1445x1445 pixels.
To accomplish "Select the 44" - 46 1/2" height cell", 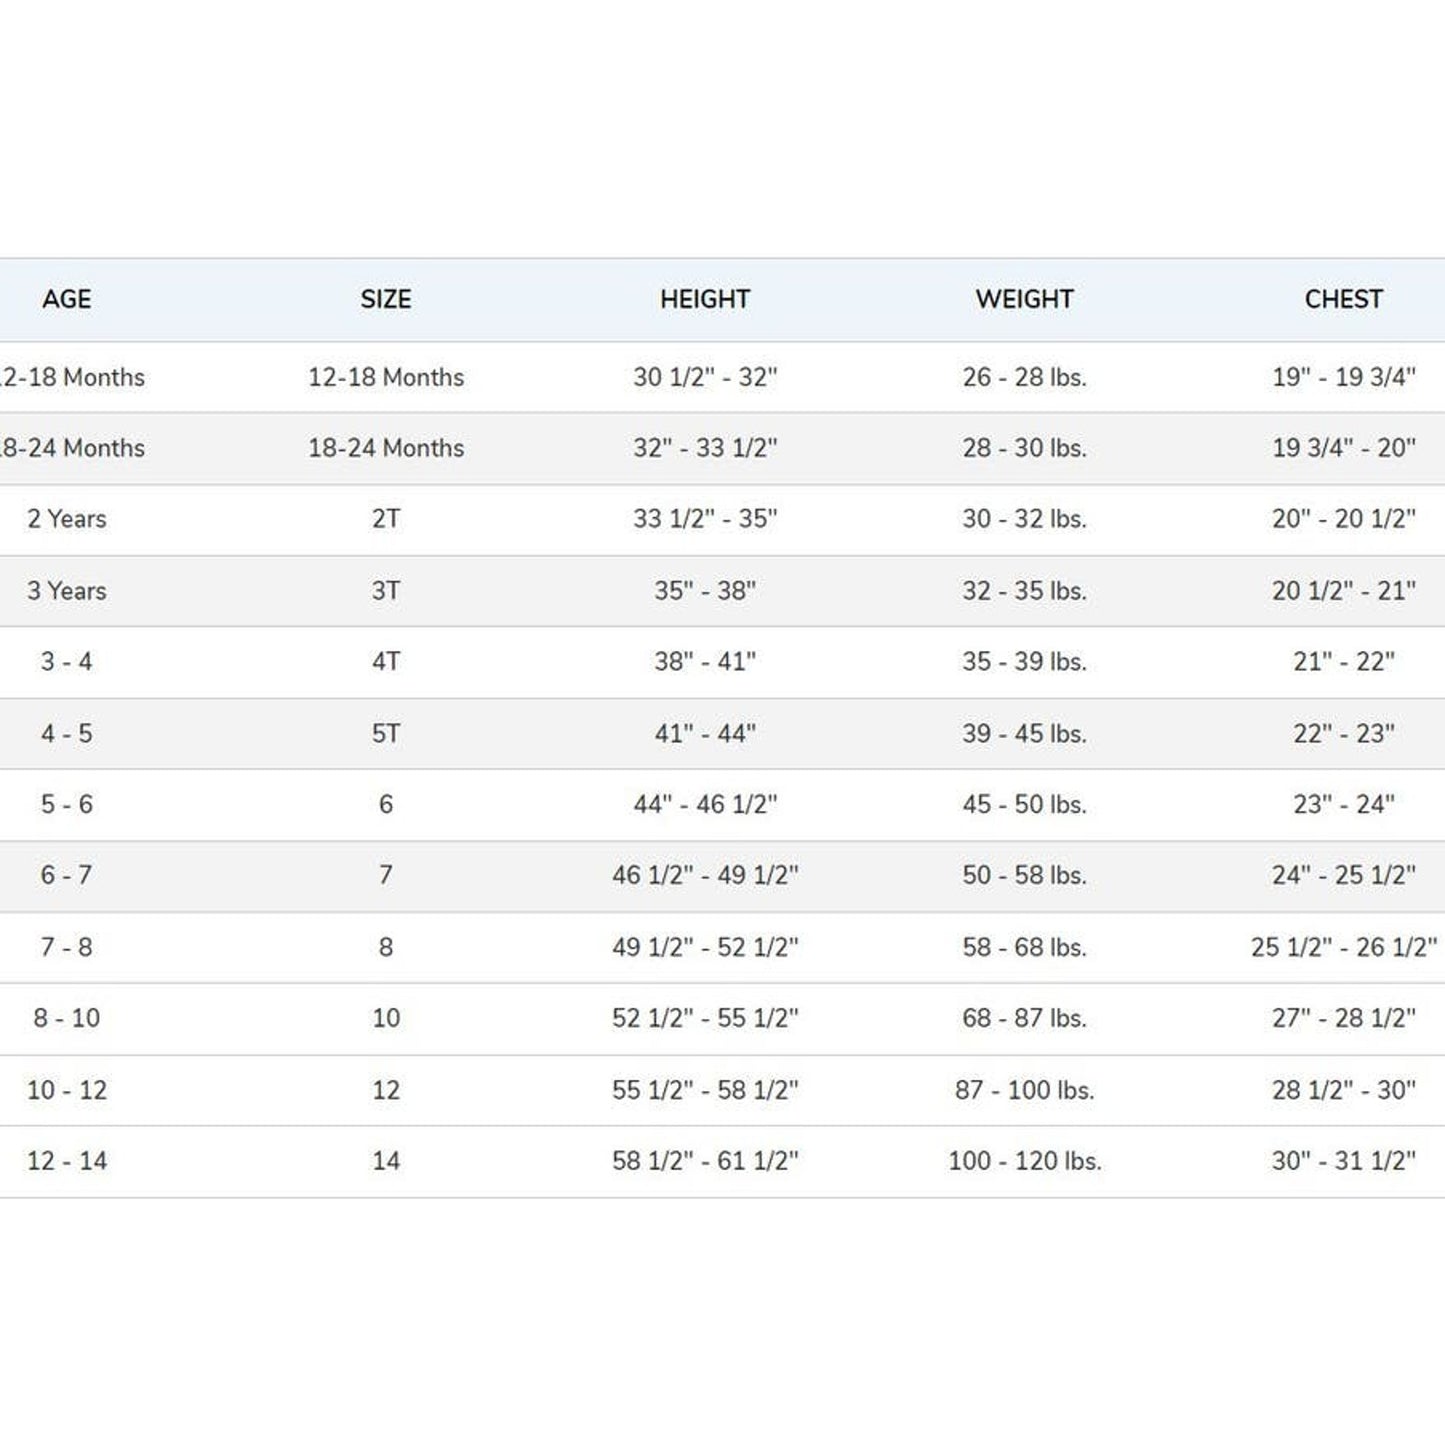I will pos(705,805).
